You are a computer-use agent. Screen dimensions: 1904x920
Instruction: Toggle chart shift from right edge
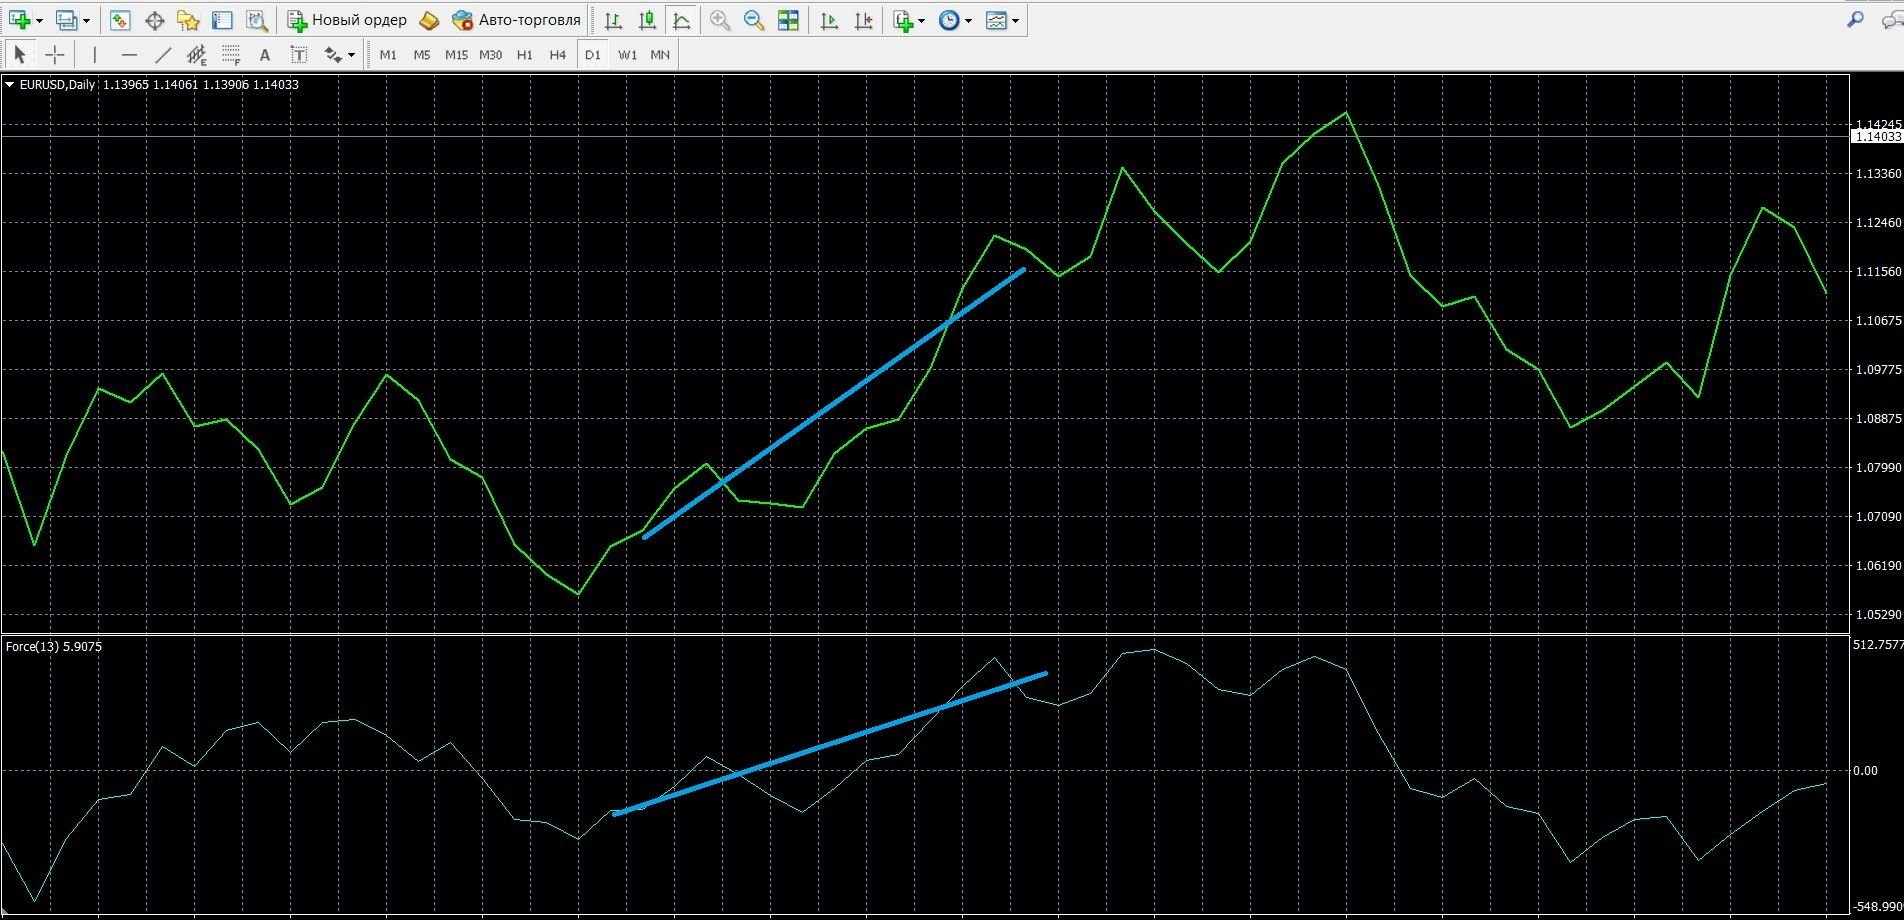click(863, 20)
